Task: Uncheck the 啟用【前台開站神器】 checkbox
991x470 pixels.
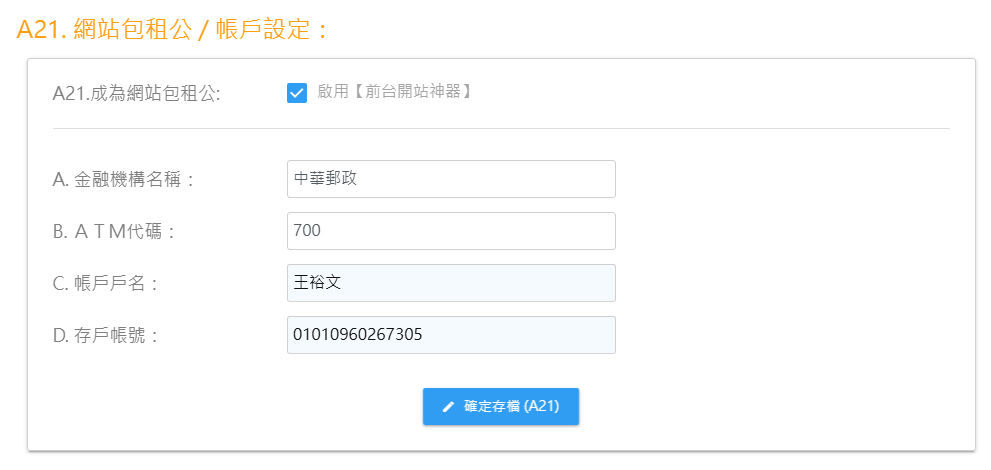Action: click(297, 93)
